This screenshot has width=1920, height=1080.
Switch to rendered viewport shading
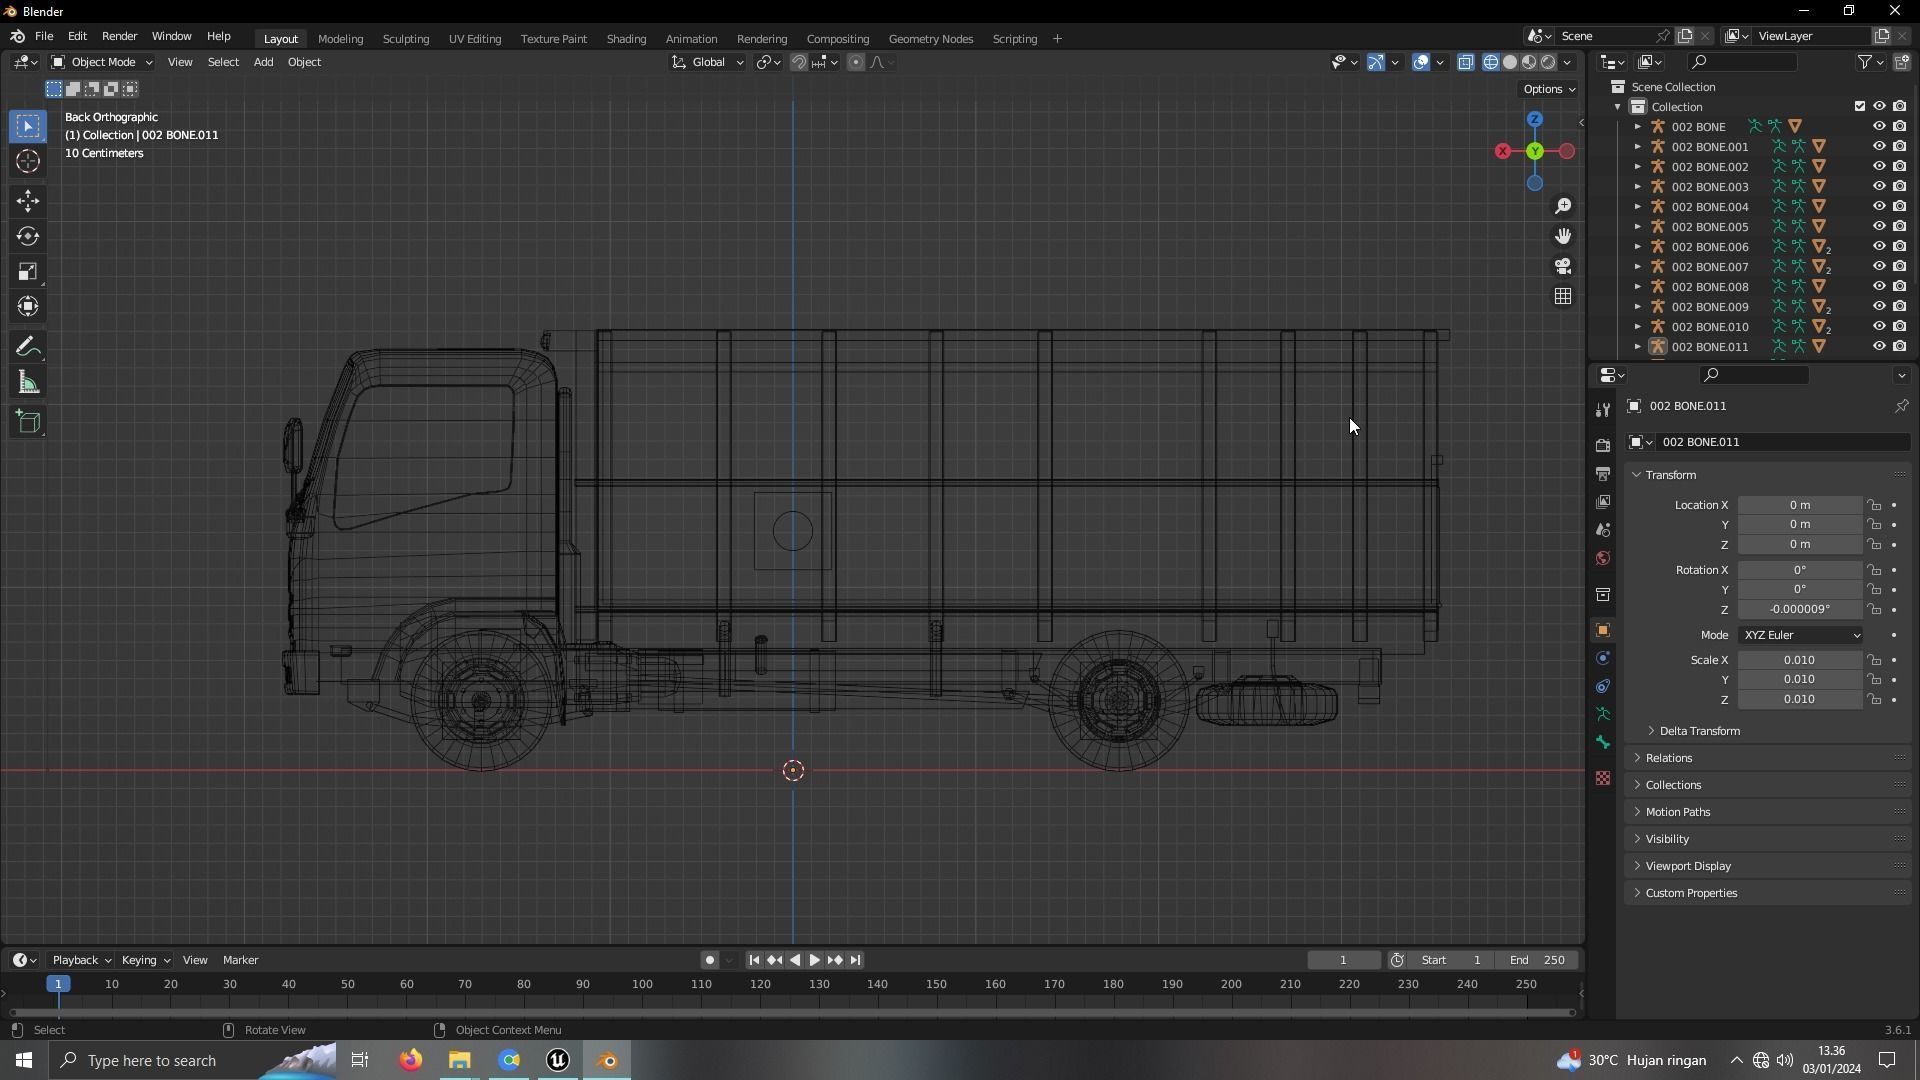pos(1548,62)
